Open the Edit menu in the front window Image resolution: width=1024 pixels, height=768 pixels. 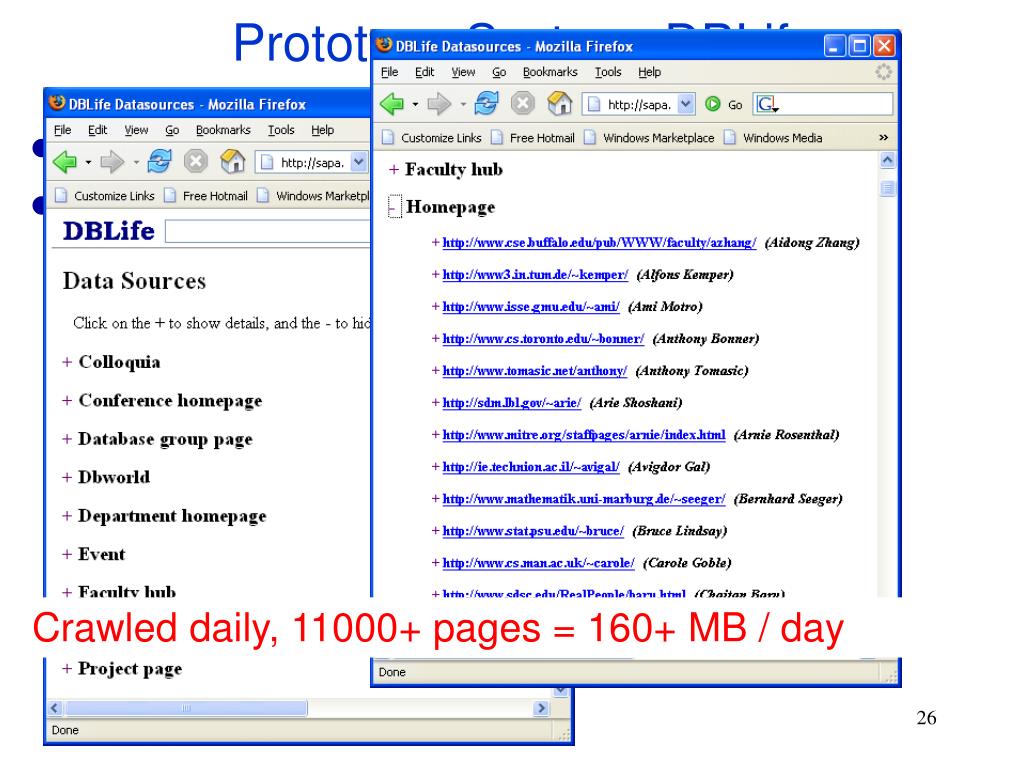pyautogui.click(x=424, y=72)
